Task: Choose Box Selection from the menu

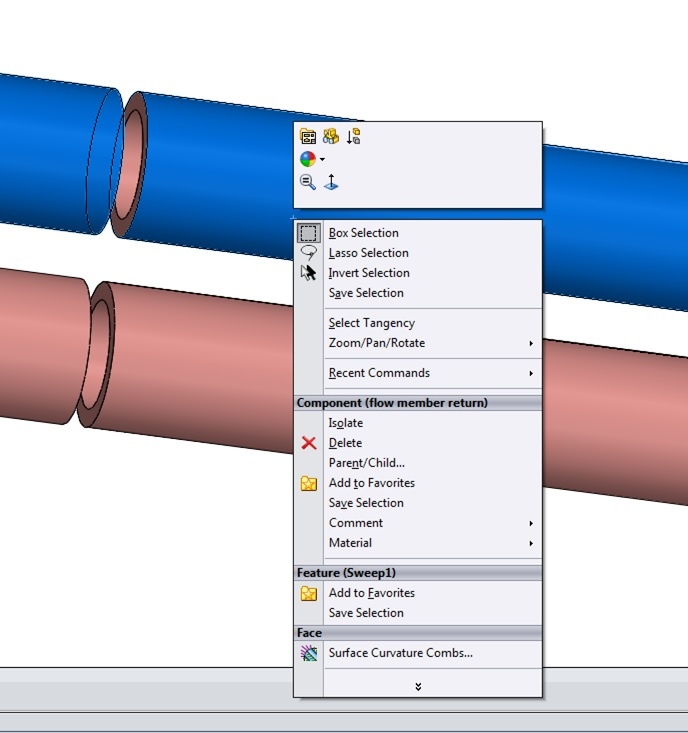Action: pos(364,233)
